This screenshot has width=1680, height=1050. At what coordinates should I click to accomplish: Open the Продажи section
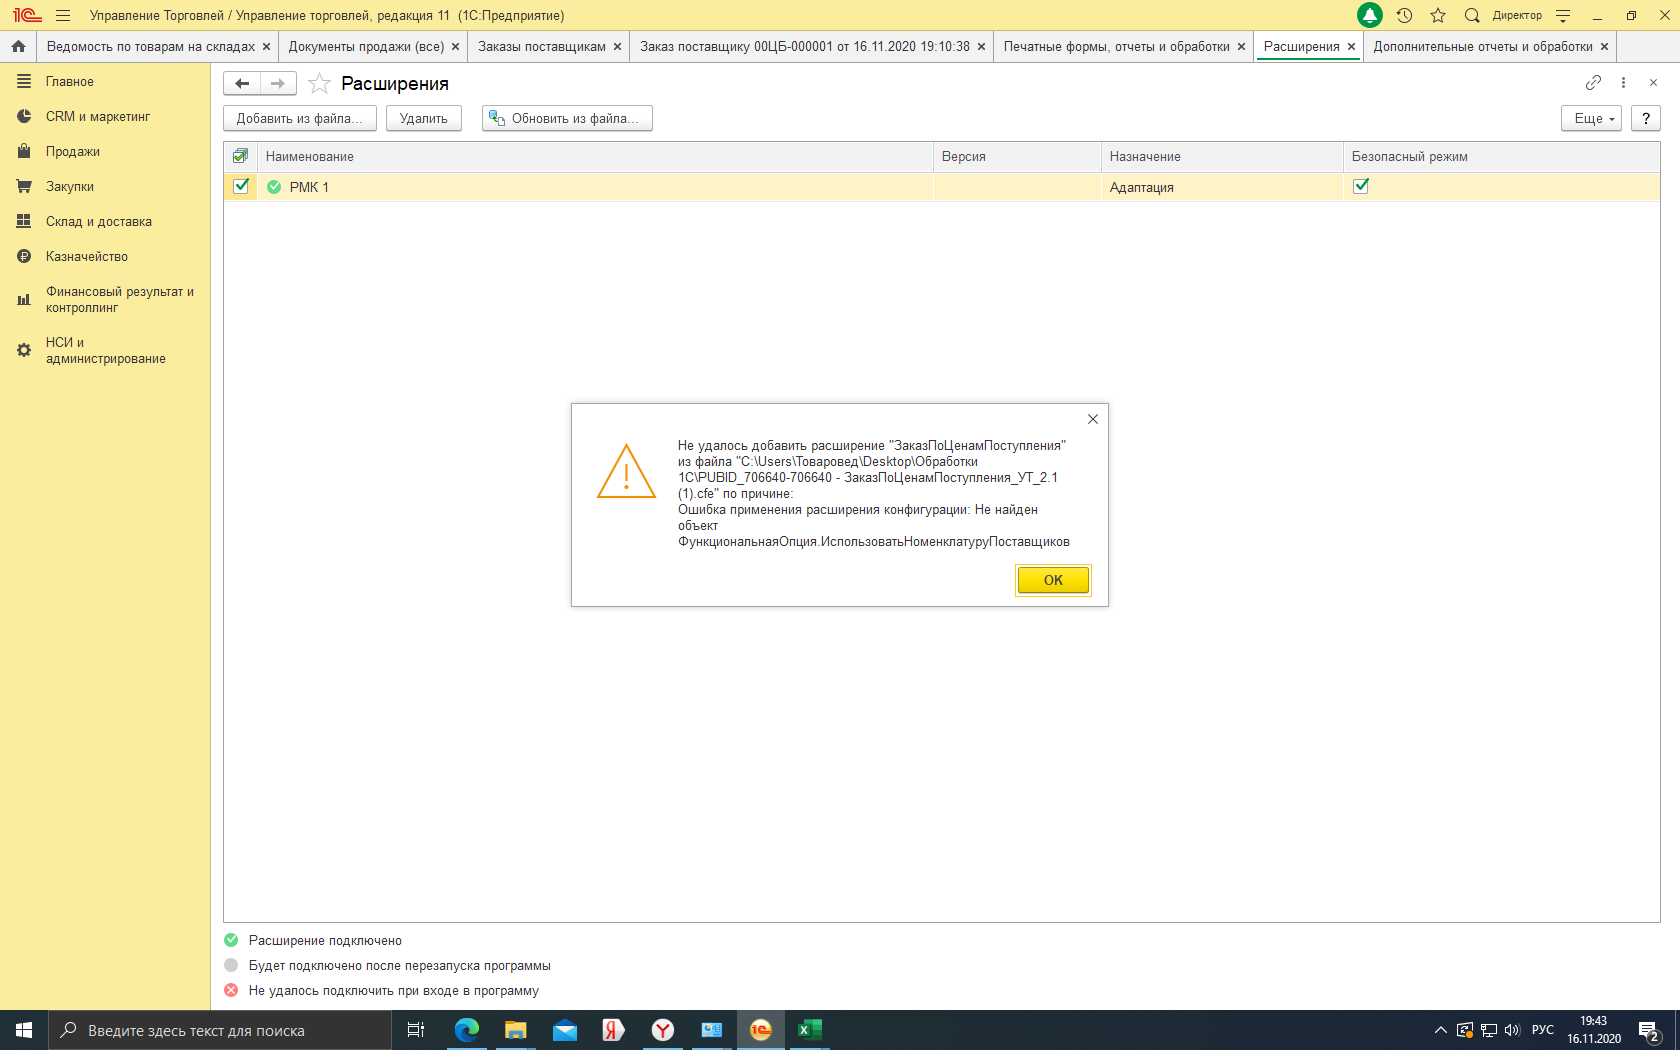pyautogui.click(x=72, y=152)
